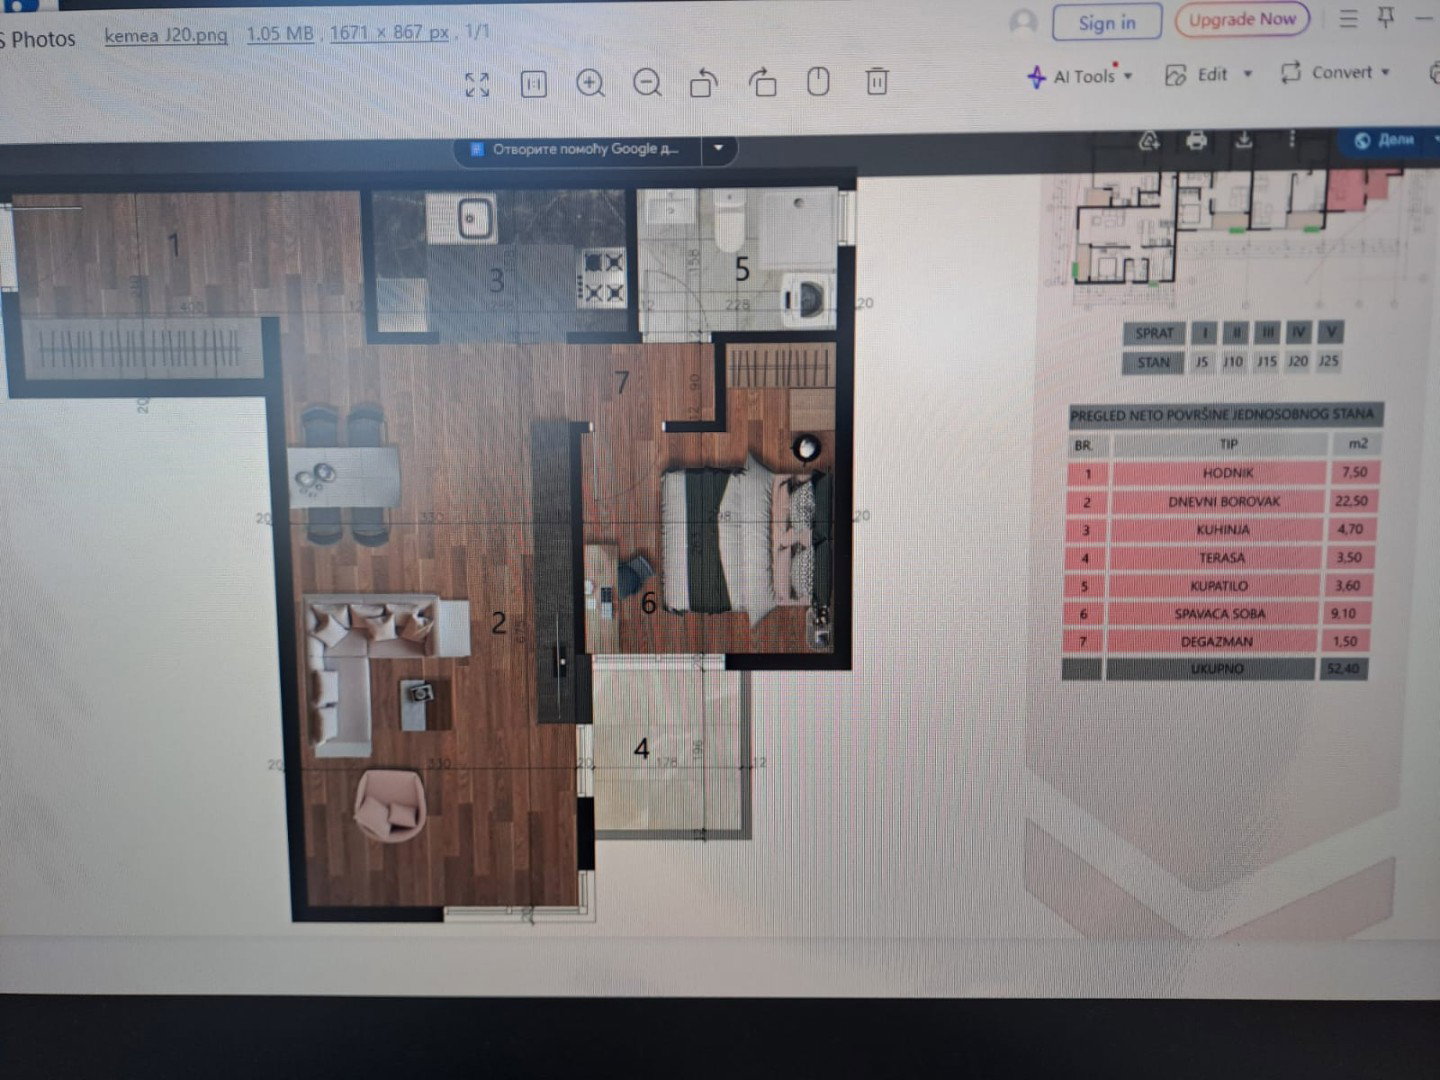Expand the Google Docs open-with arrow
1440x1080 pixels.
[718, 149]
